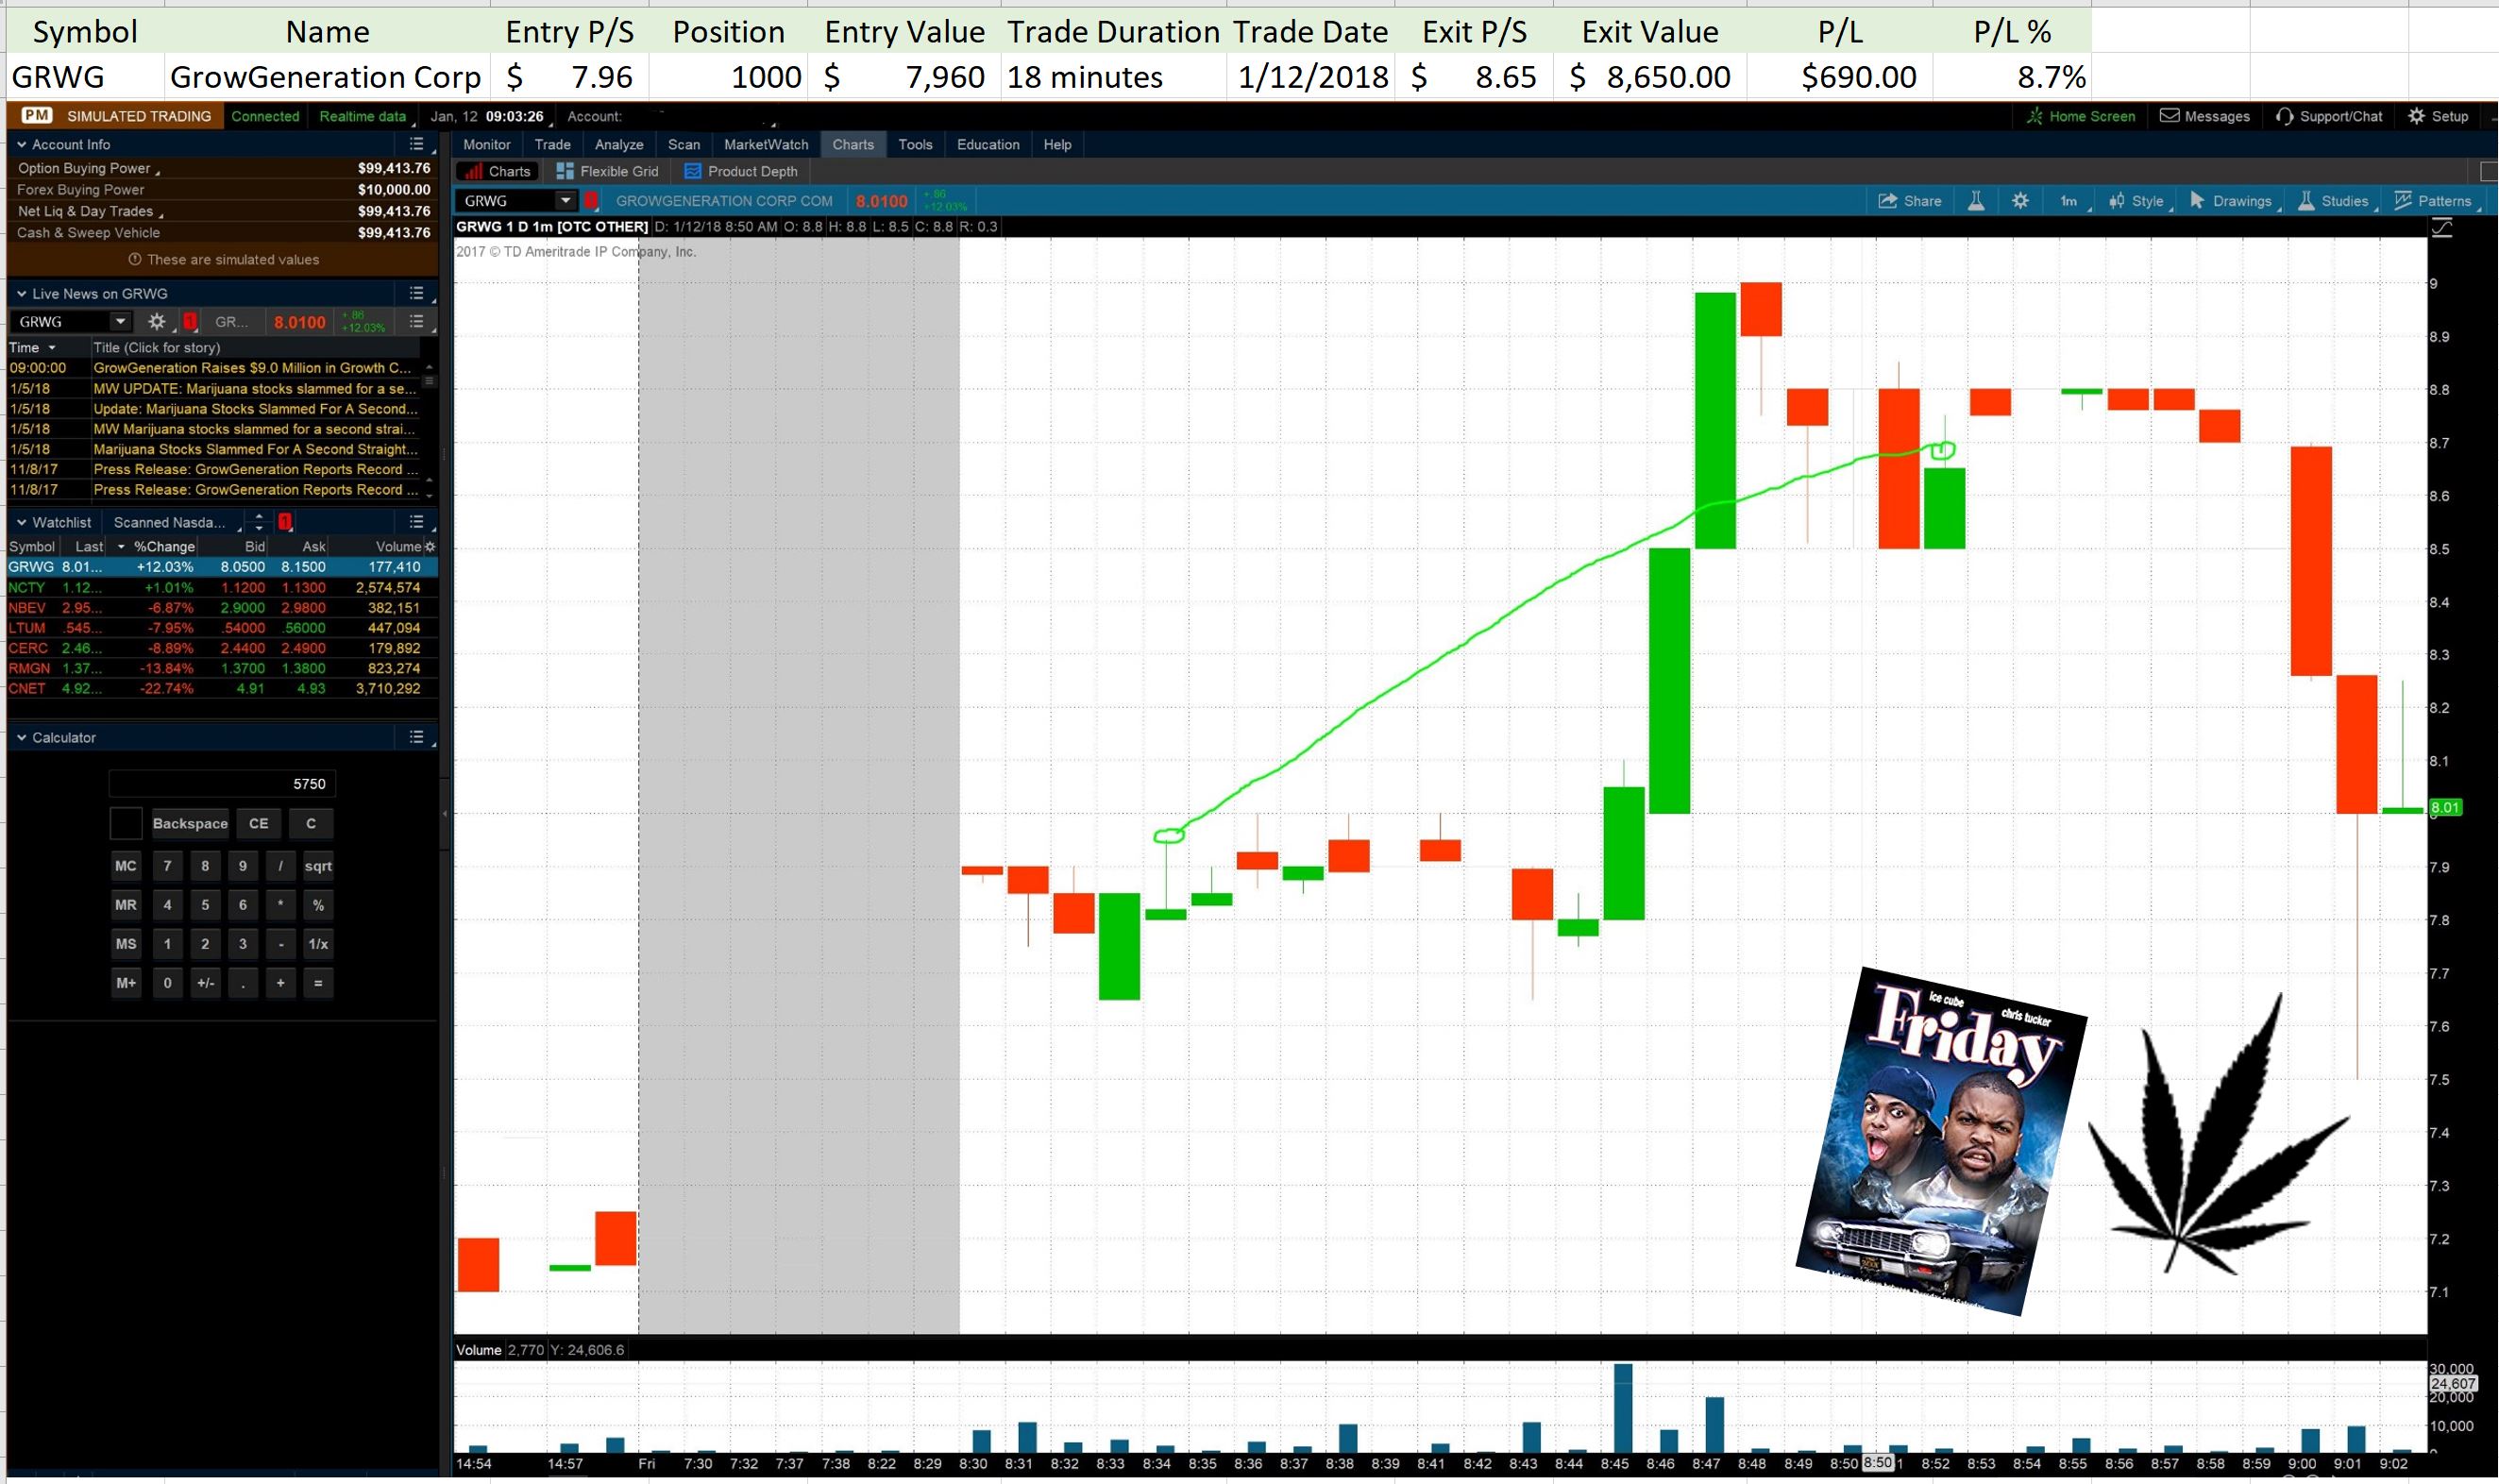Screen dimensions: 2499x1484
Task: Open the Drawings cursor tool
Action: click(2230, 201)
